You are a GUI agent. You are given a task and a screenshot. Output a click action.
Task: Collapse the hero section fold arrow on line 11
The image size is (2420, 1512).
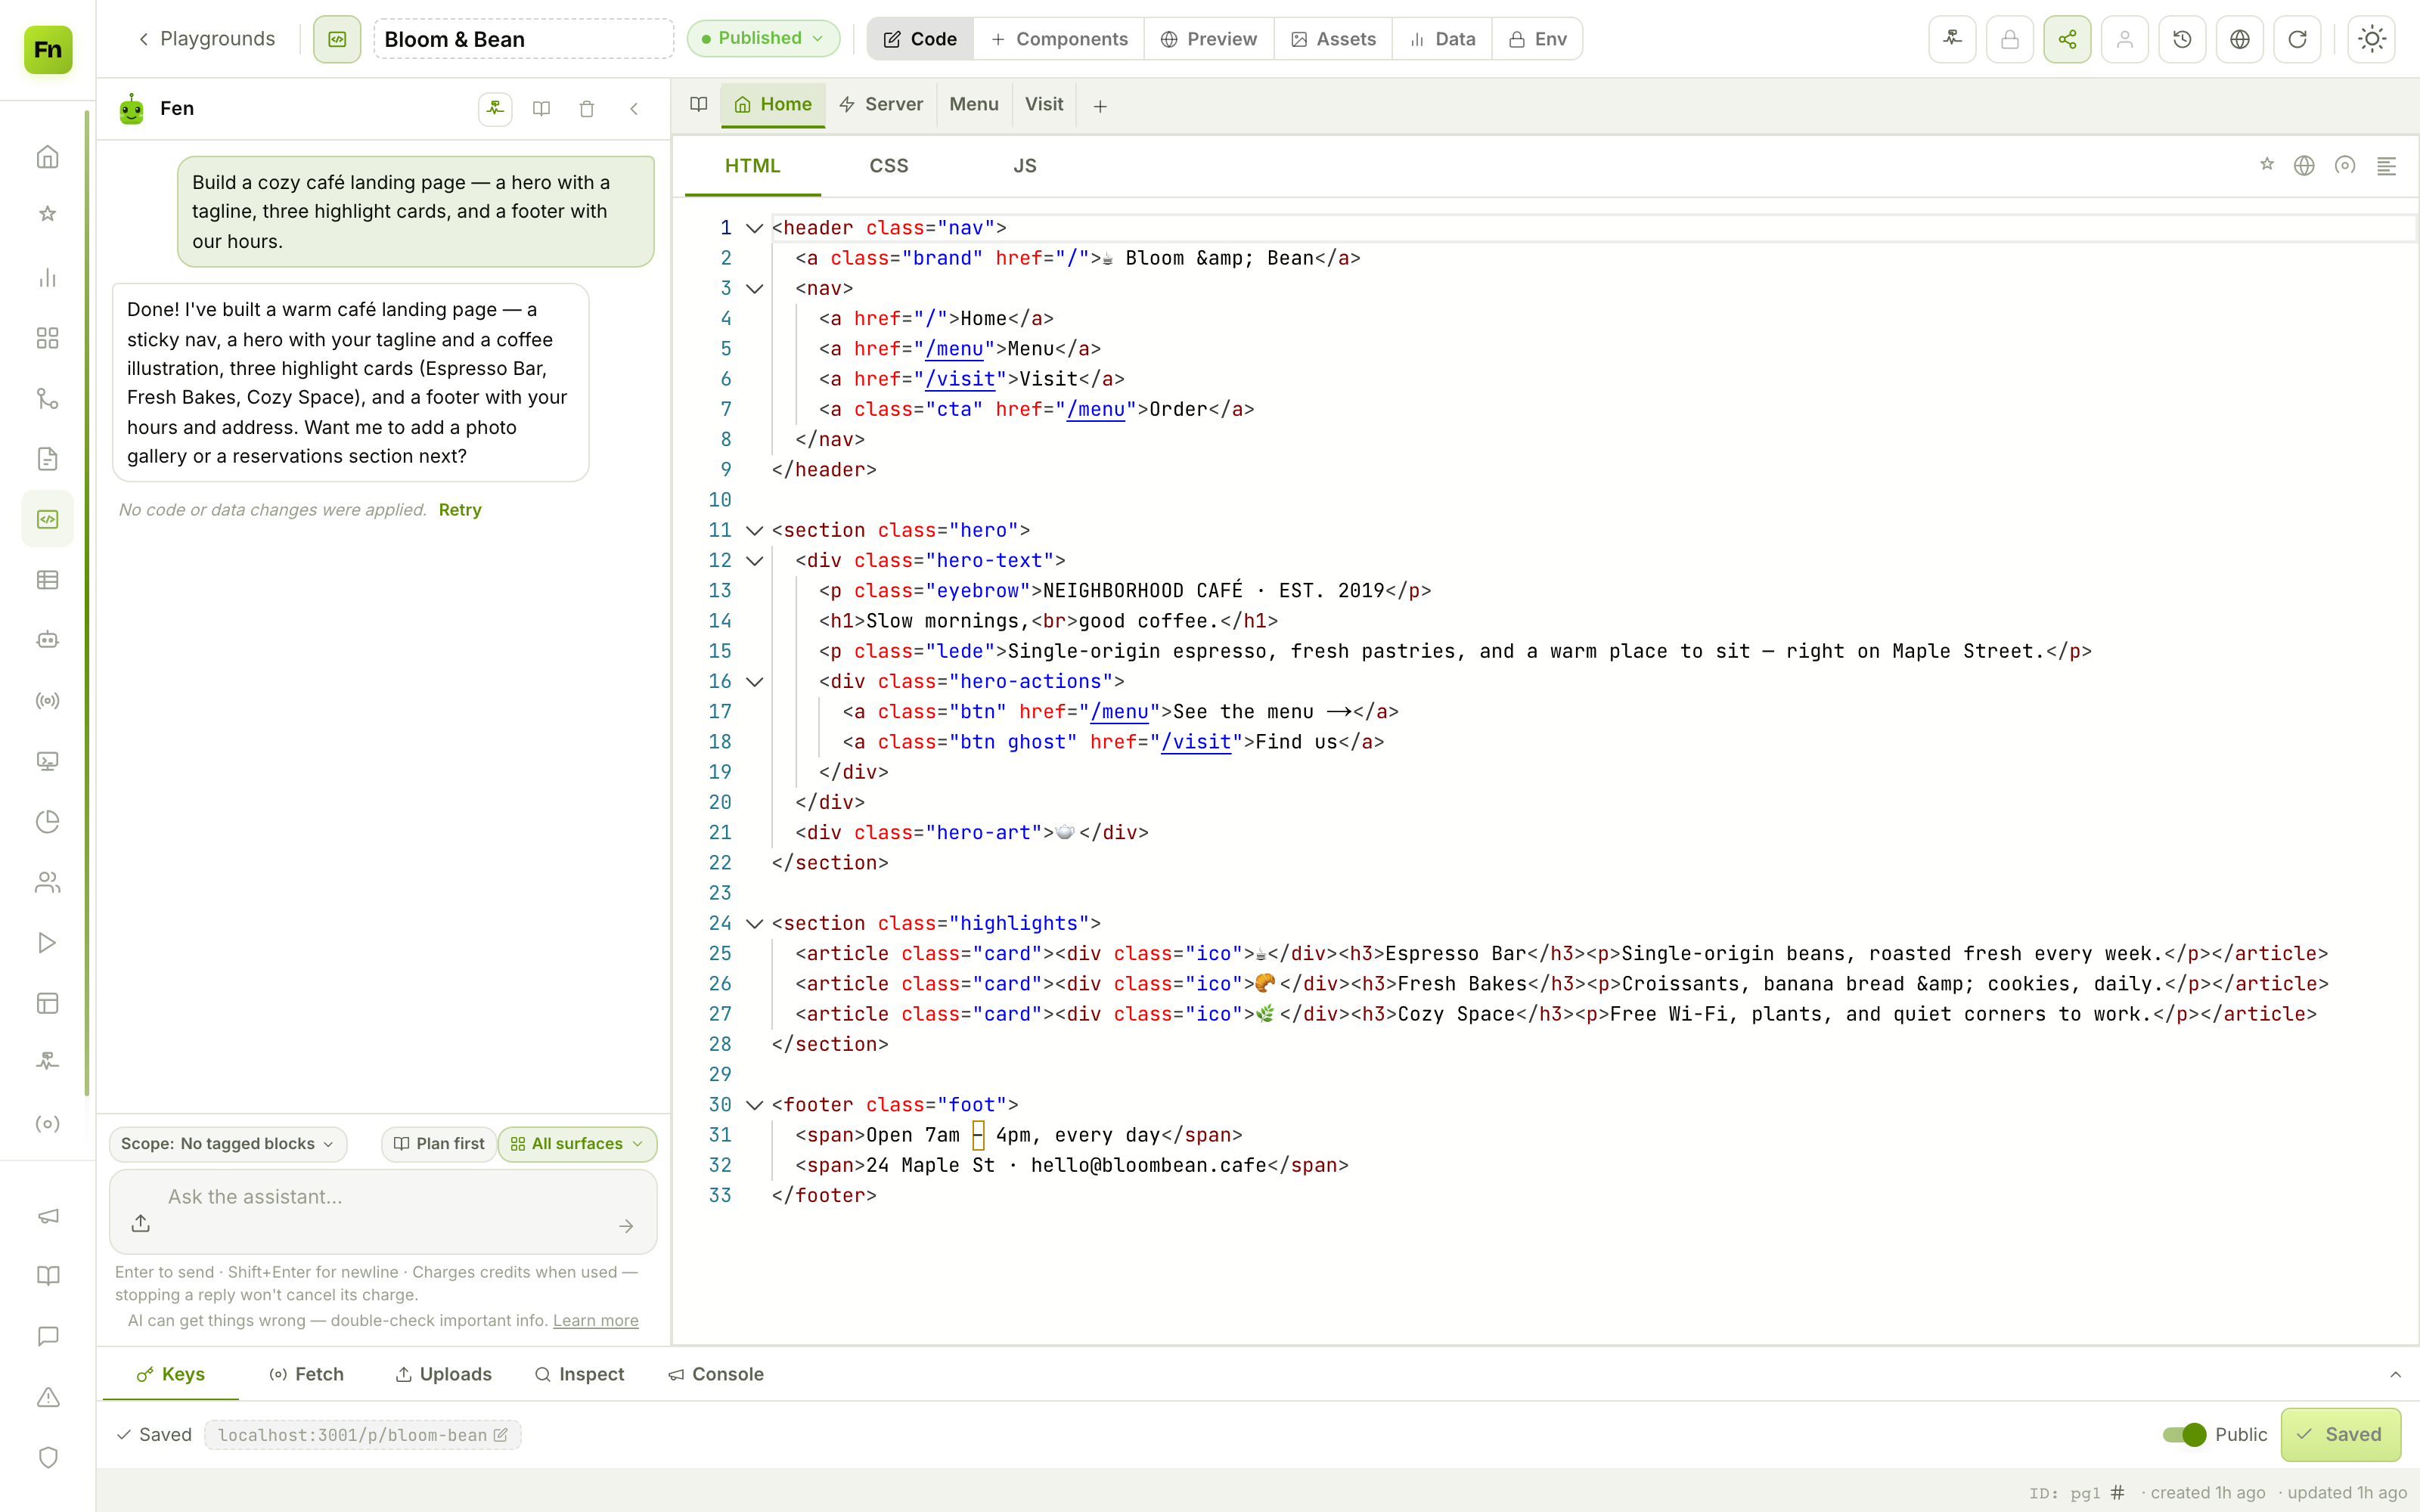point(755,530)
